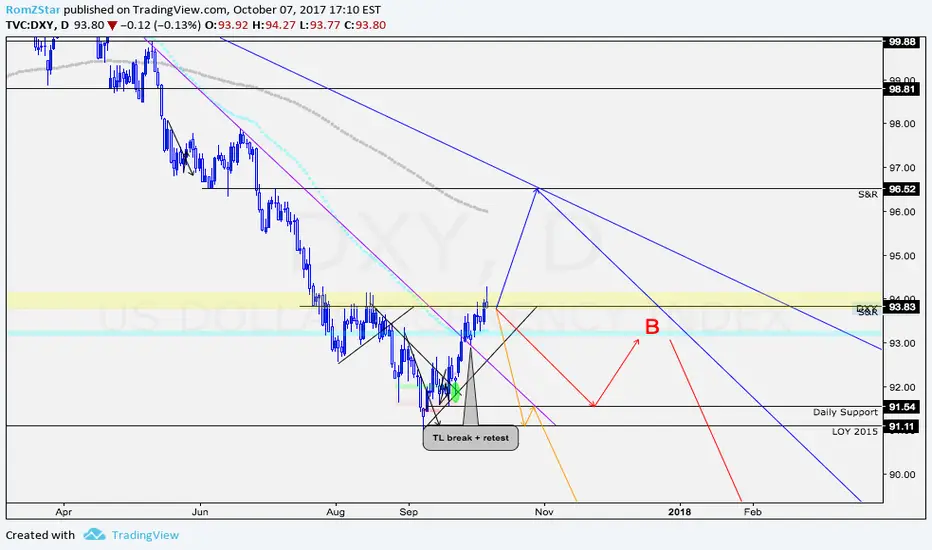This screenshot has width=932, height=550.
Task: Click the 'Created with' footer text
Action: [40, 535]
